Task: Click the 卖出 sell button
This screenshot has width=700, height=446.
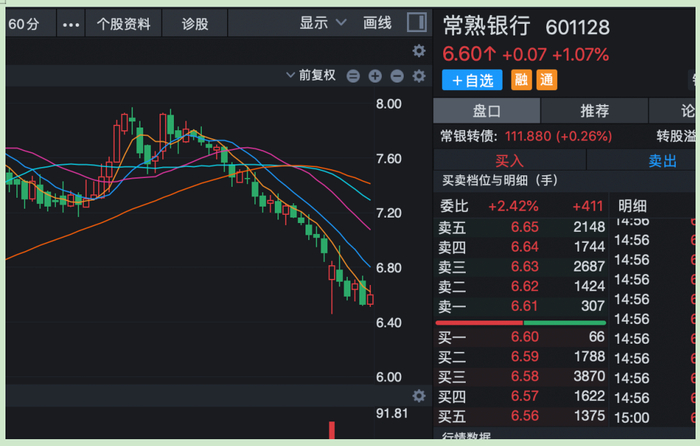Action: (662, 160)
